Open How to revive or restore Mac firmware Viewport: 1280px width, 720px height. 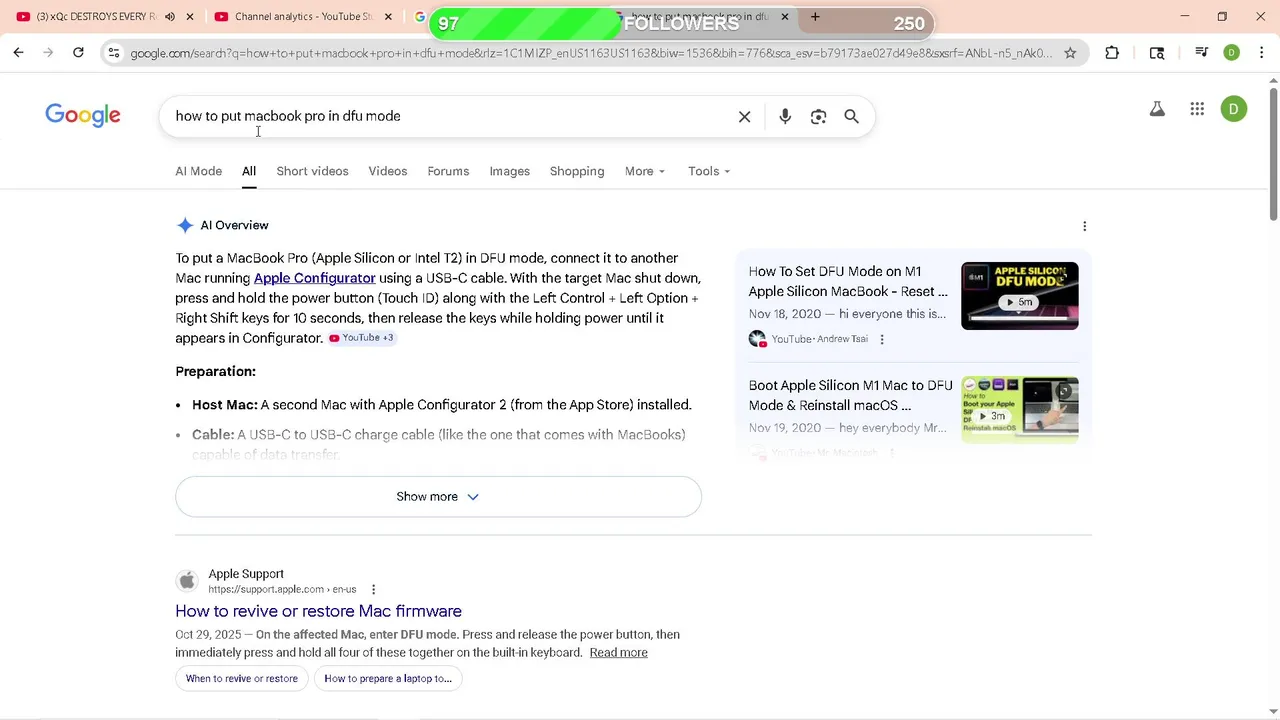point(318,611)
